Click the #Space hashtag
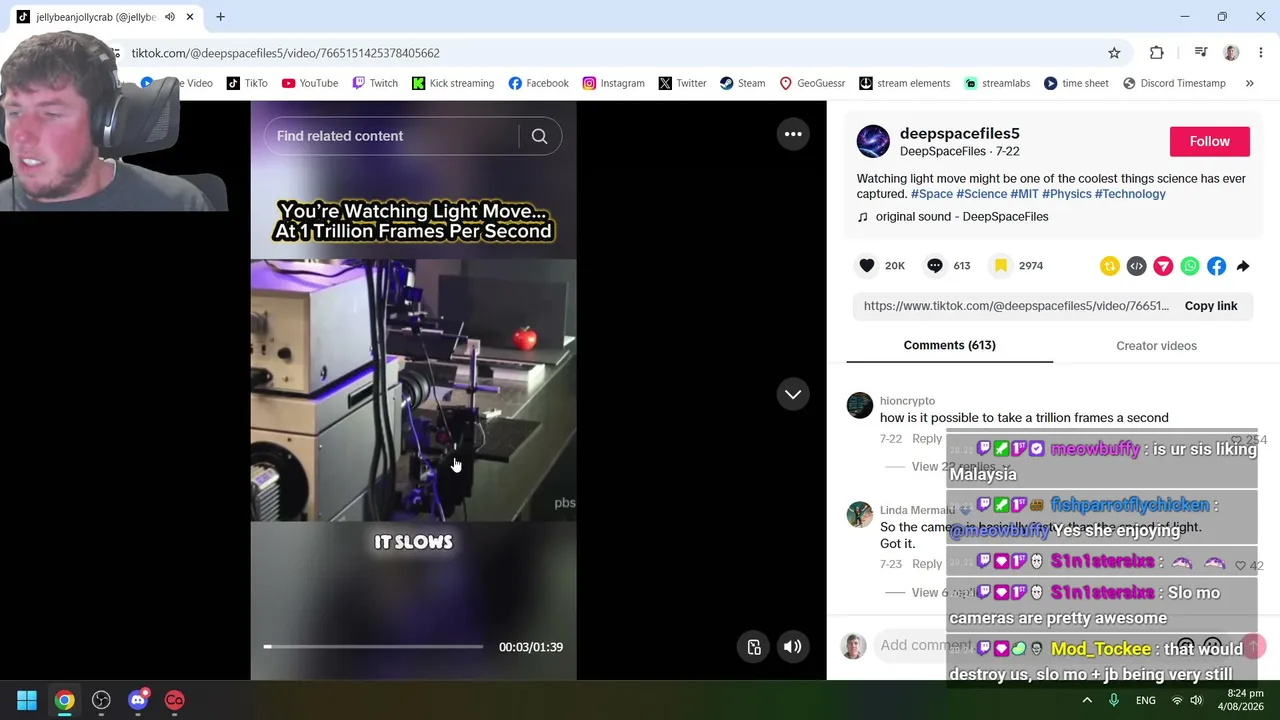The width and height of the screenshot is (1280, 720). [932, 194]
